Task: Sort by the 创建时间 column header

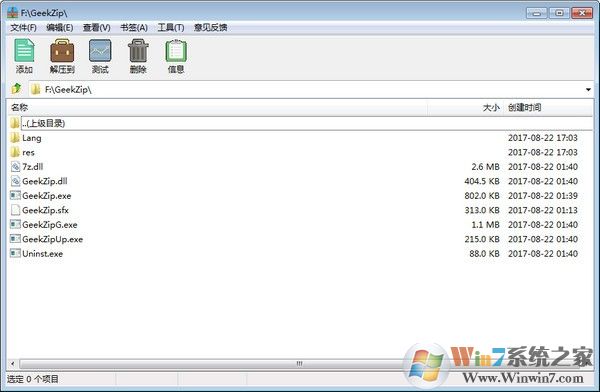Action: click(524, 108)
